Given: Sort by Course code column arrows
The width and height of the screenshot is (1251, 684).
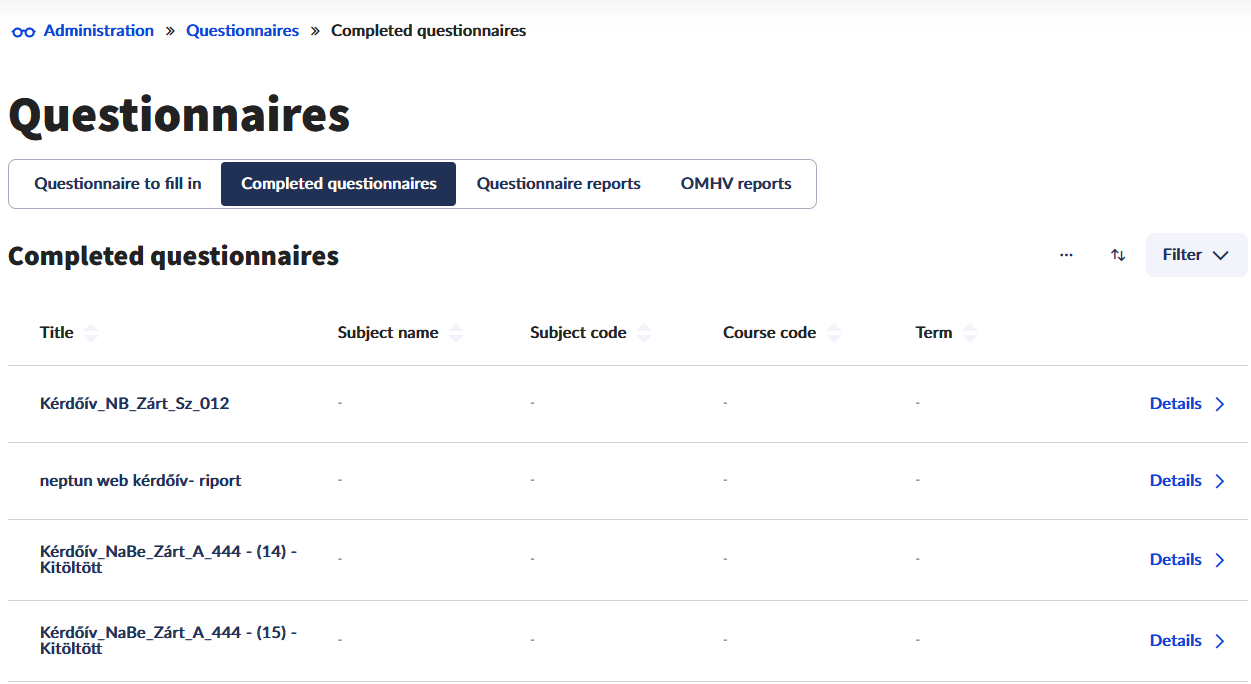Looking at the screenshot, I should pos(834,333).
